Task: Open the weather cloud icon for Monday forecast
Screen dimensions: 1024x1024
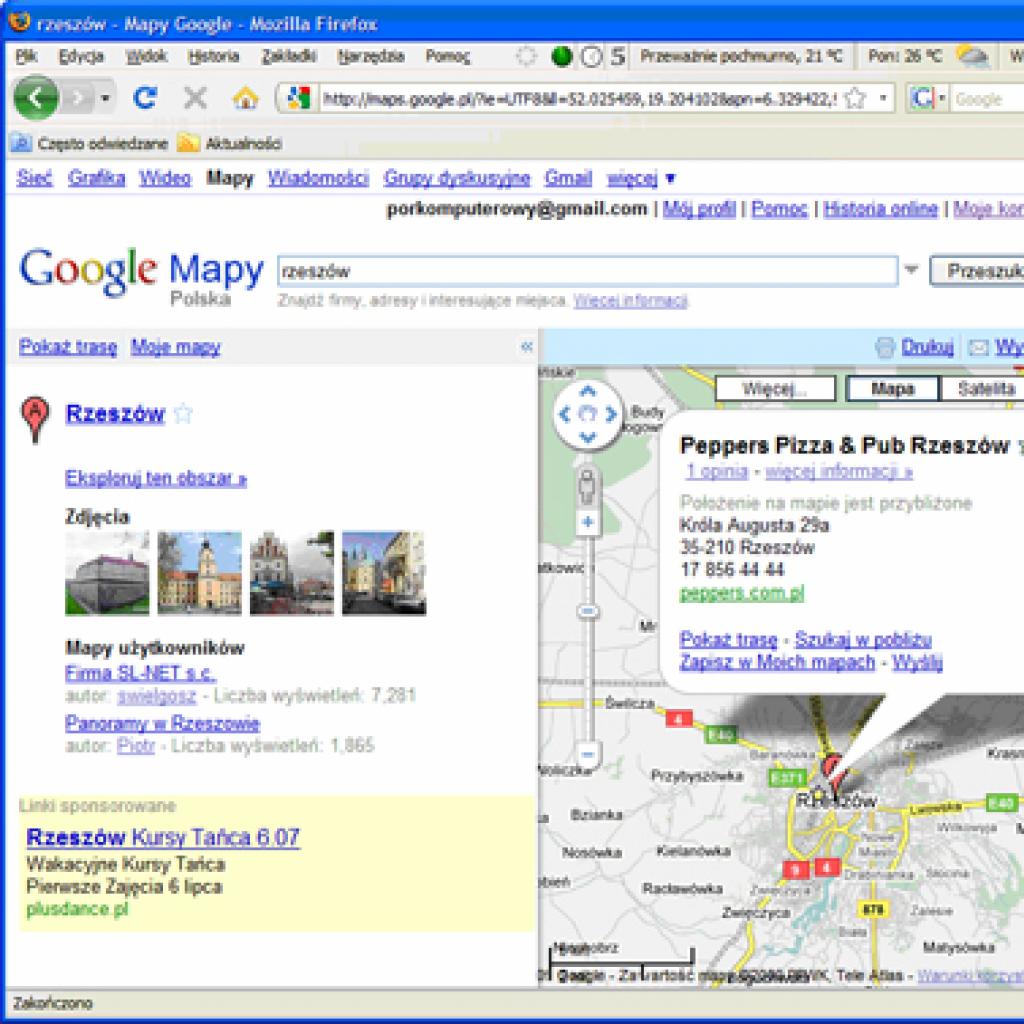Action: click(972, 56)
